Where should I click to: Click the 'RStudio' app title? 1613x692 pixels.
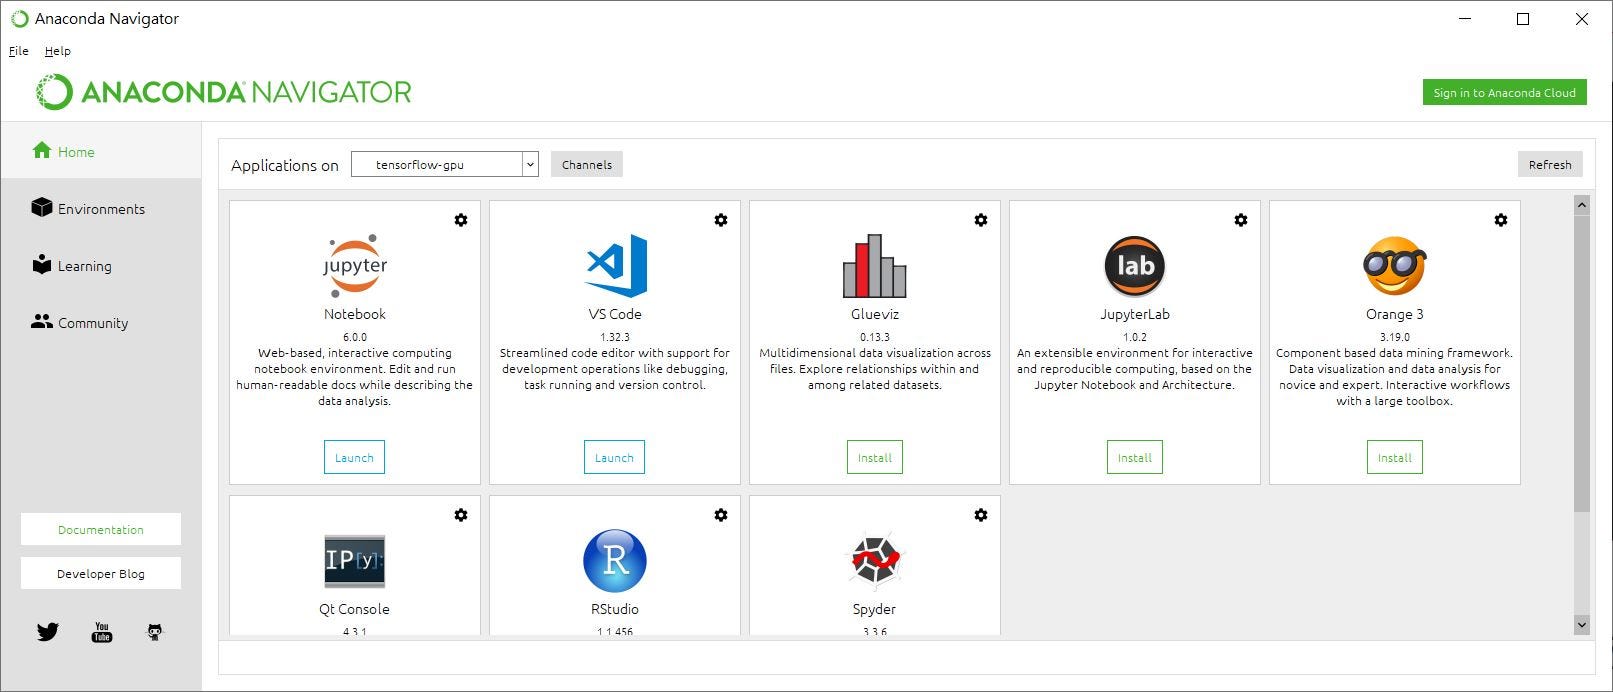(615, 609)
